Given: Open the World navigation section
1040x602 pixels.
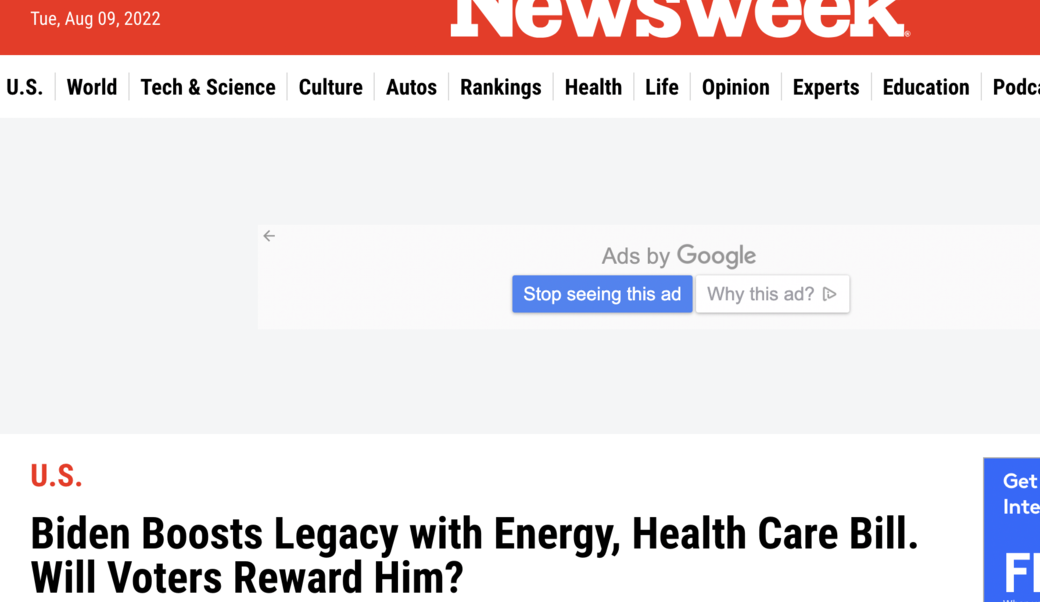Looking at the screenshot, I should pos(92,87).
